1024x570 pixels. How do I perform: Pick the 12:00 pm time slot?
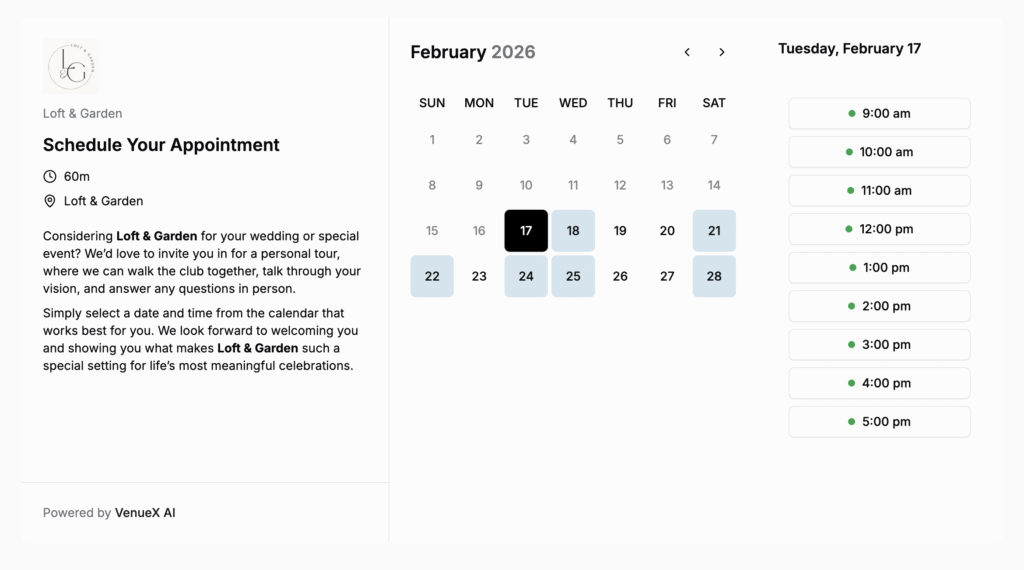tap(879, 229)
